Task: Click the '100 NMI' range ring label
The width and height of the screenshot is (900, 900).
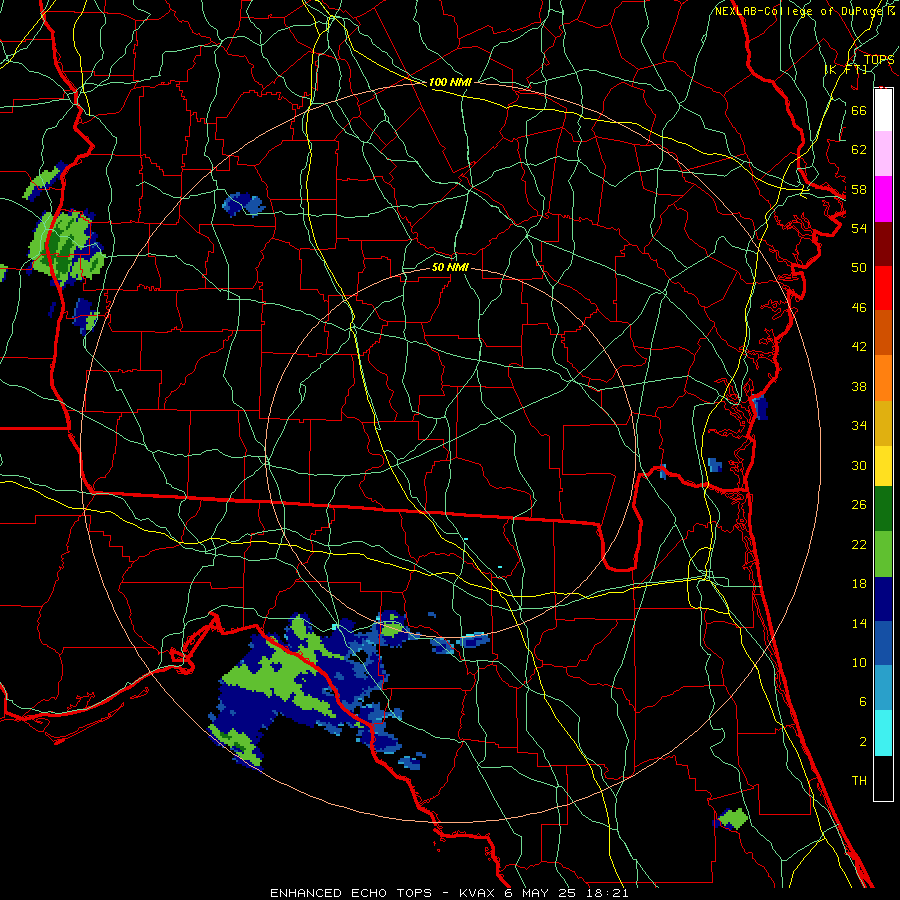Action: (x=450, y=82)
